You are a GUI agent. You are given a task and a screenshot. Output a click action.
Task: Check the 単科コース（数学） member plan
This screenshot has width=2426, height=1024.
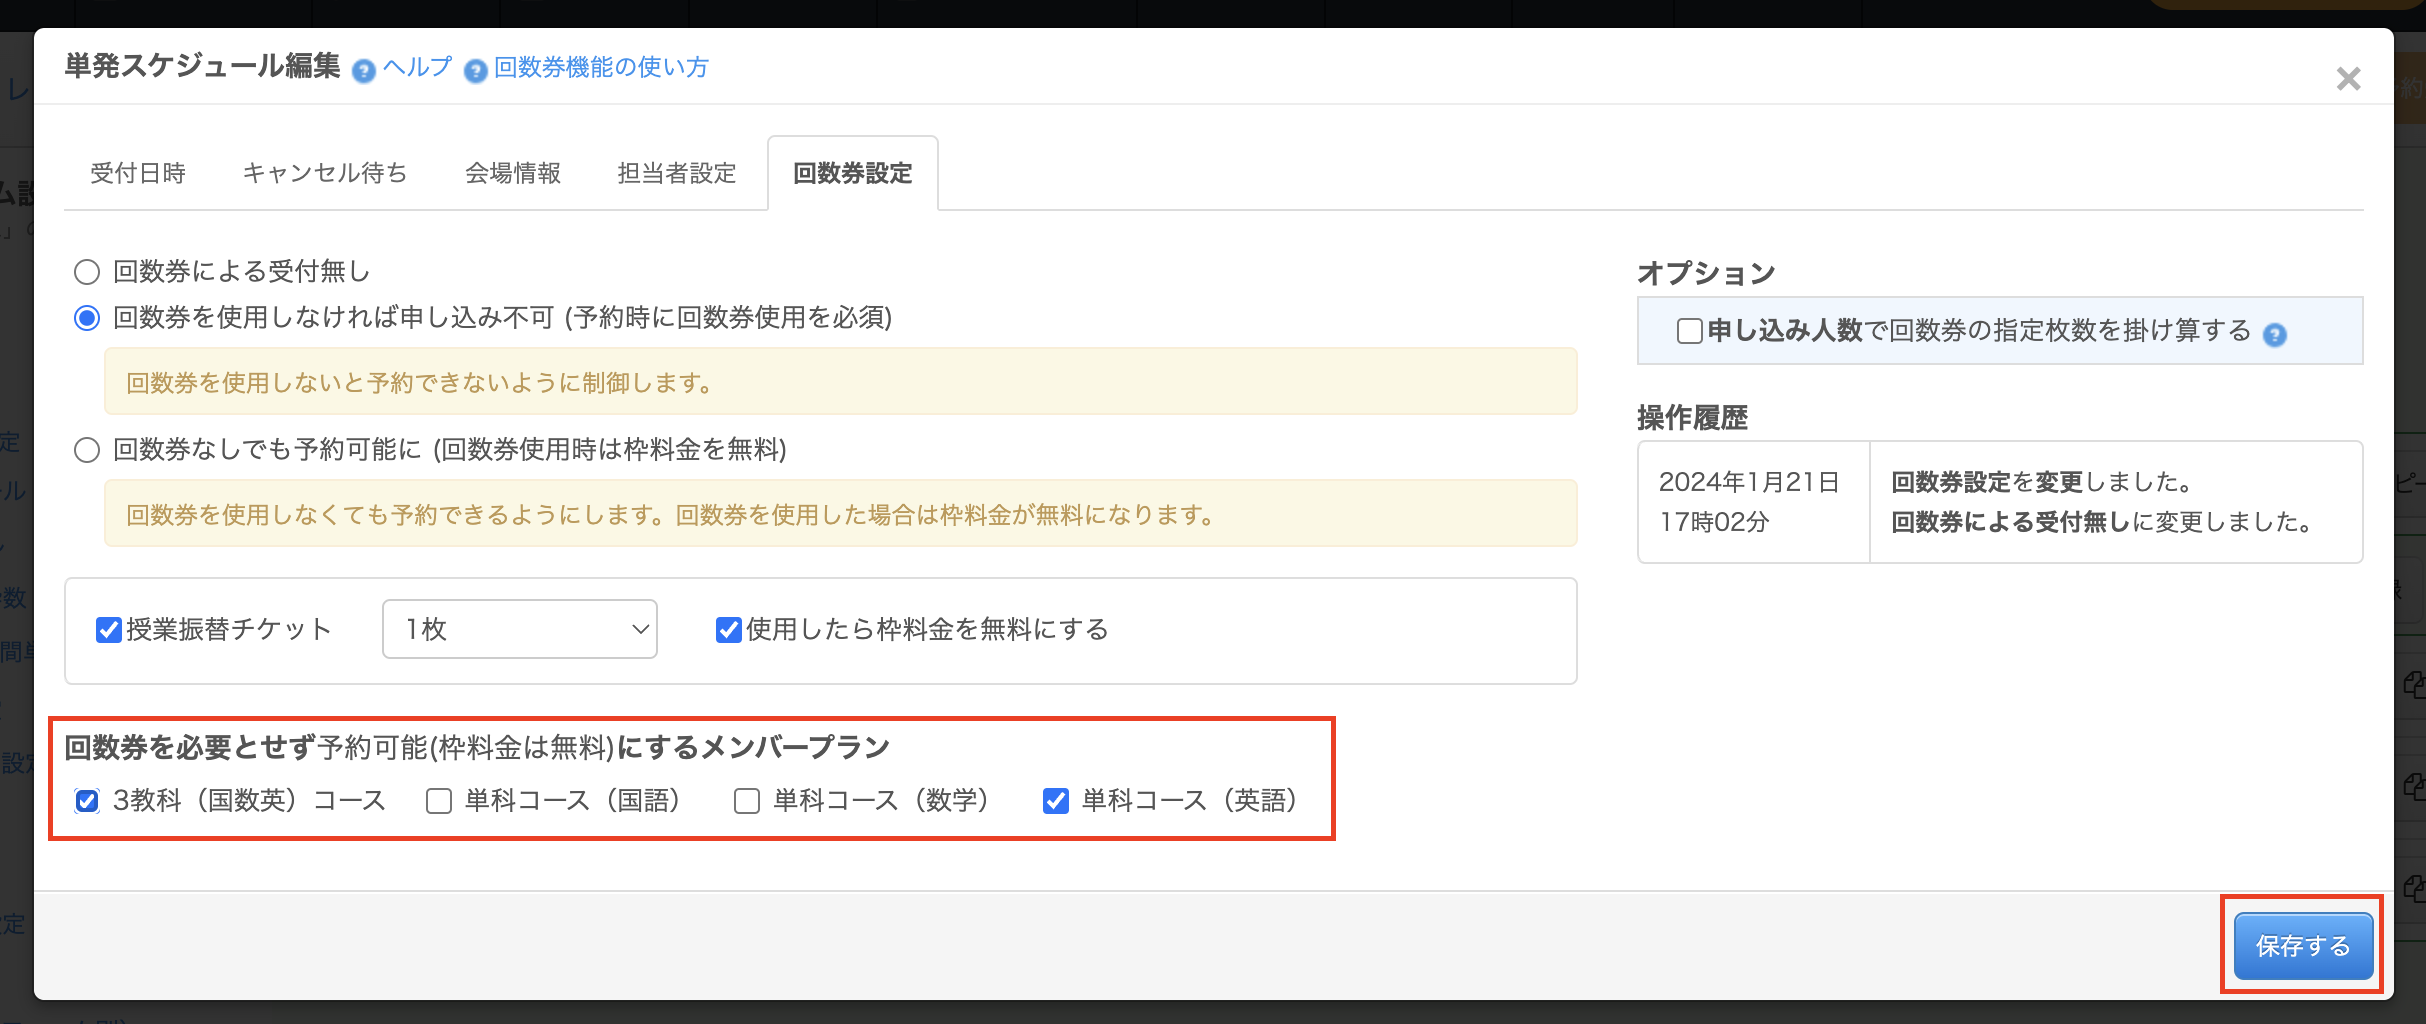pos(747,801)
